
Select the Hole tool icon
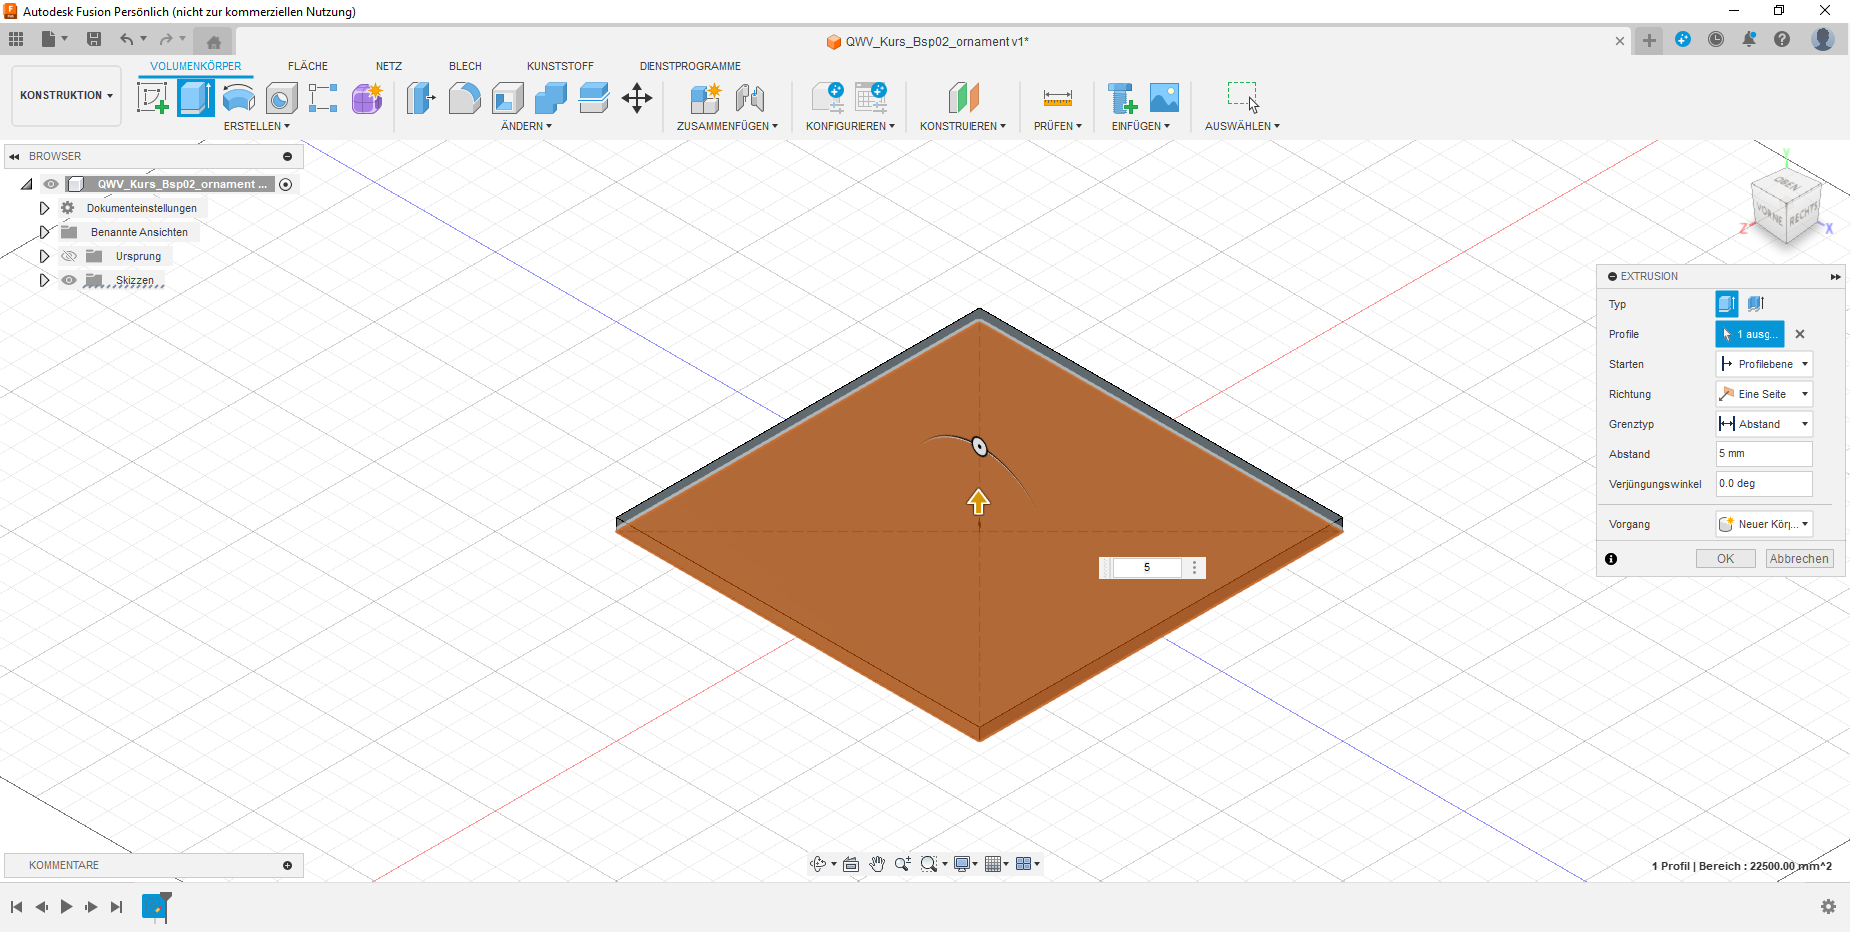(281, 98)
